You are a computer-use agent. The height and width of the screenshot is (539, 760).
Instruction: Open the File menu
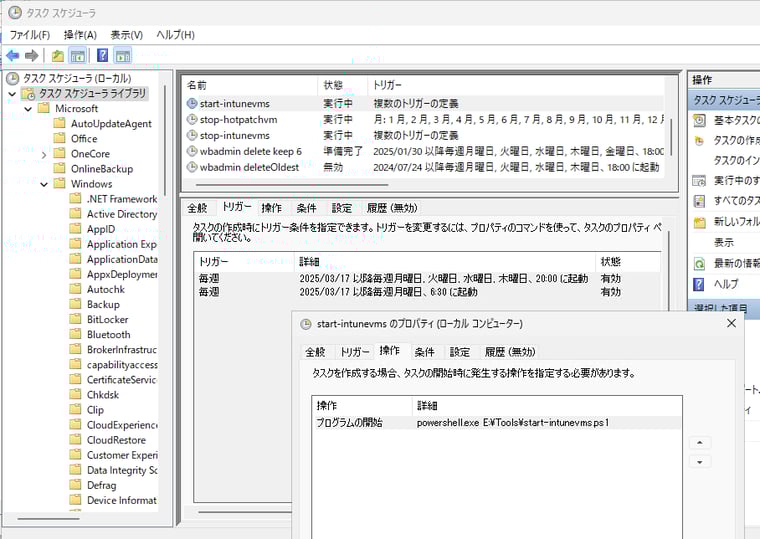(30, 35)
